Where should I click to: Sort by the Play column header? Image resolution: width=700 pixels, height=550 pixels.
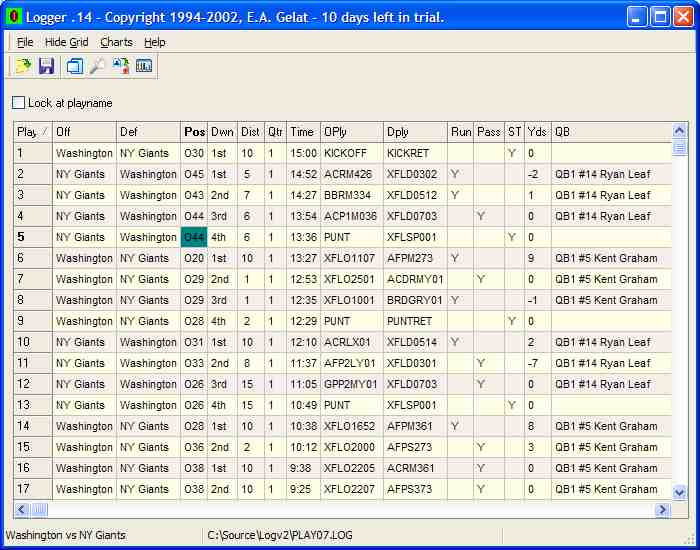tap(33, 132)
